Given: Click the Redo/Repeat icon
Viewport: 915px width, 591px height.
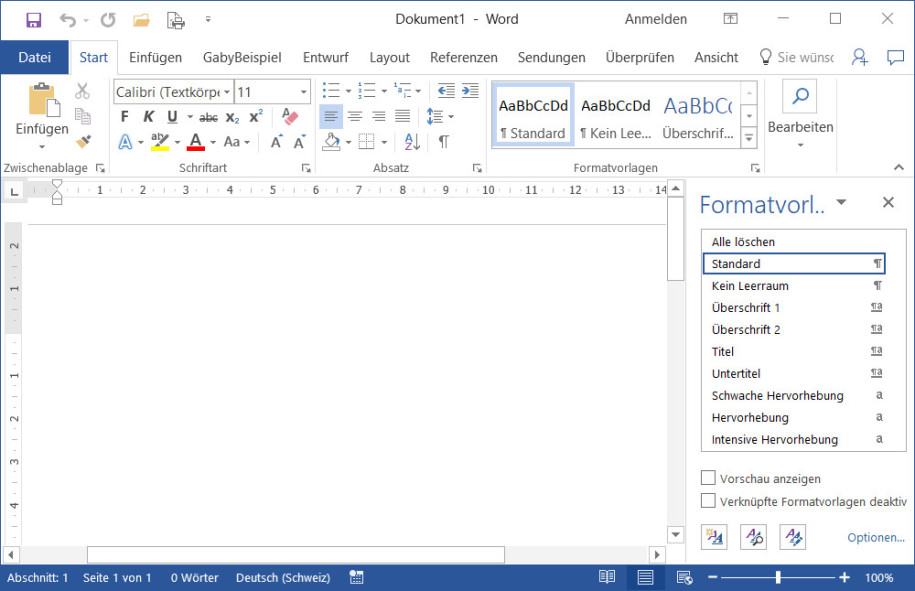Looking at the screenshot, I should 108,20.
